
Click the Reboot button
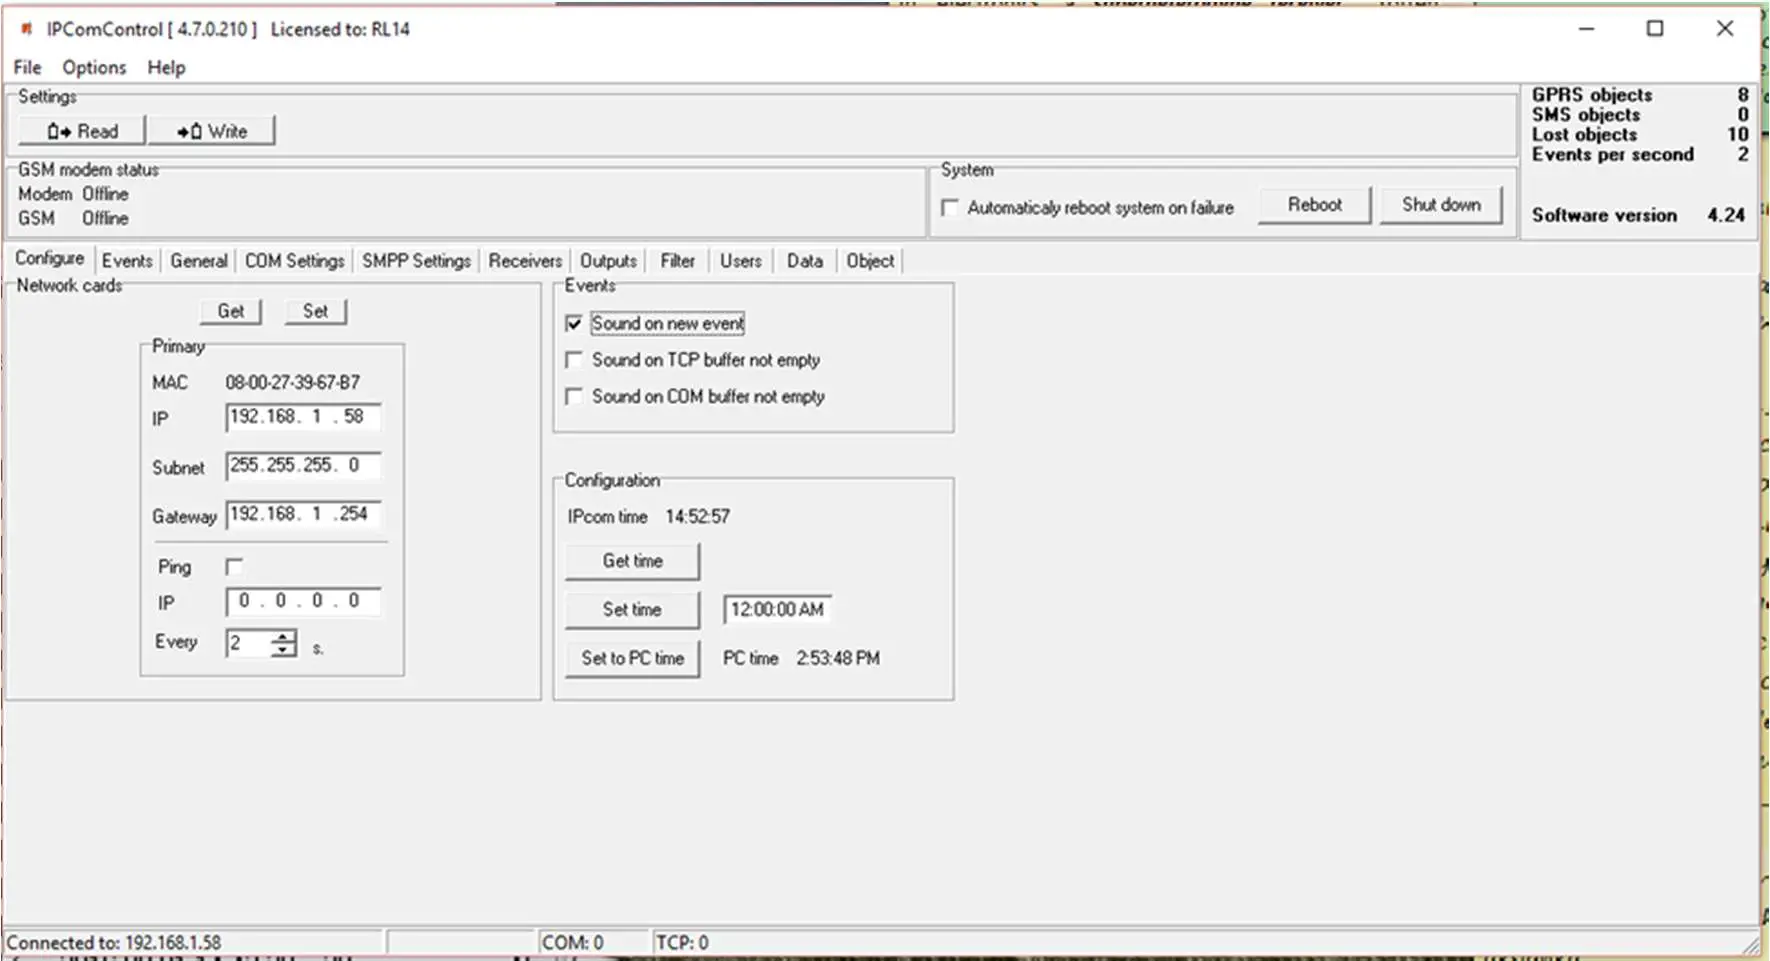(1313, 204)
